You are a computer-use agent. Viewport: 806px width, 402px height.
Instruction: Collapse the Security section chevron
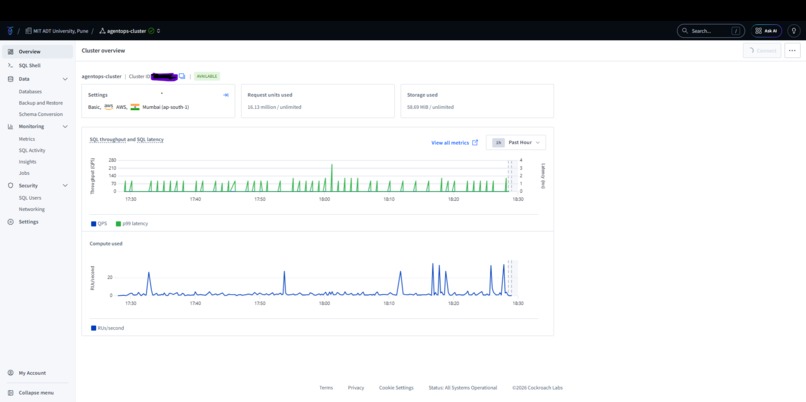click(65, 186)
